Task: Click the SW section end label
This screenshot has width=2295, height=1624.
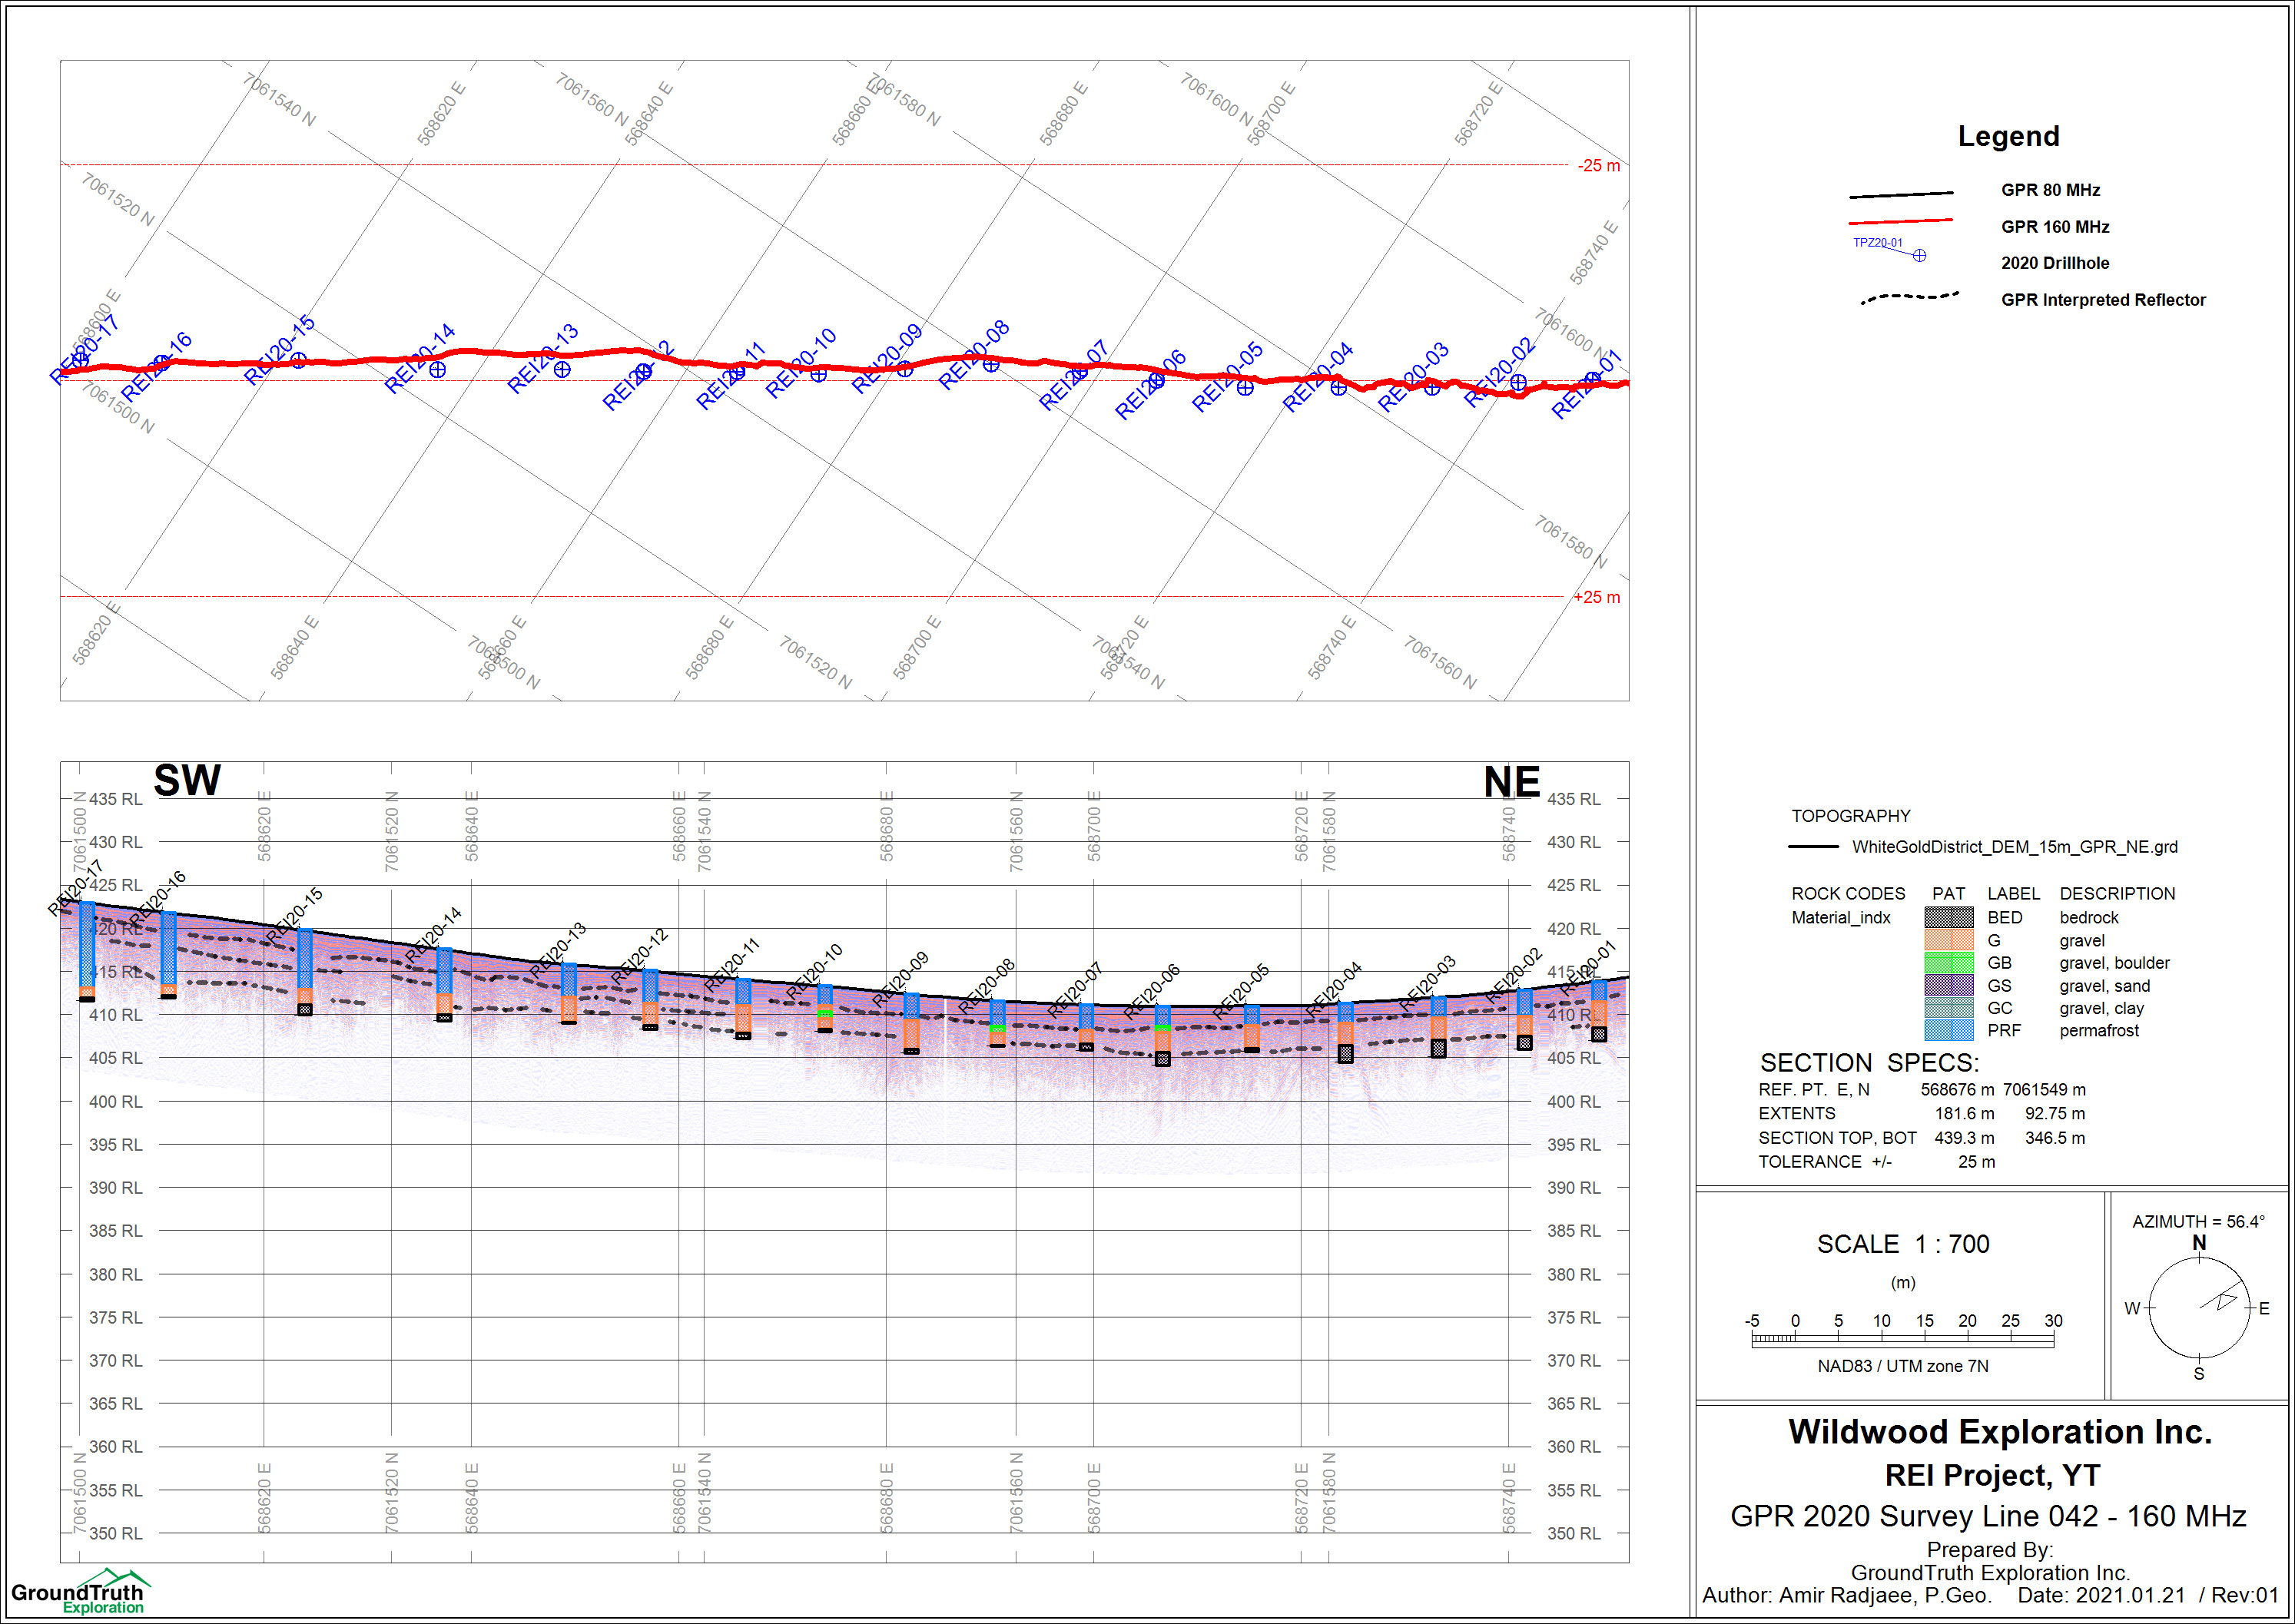Action: pyautogui.click(x=187, y=781)
